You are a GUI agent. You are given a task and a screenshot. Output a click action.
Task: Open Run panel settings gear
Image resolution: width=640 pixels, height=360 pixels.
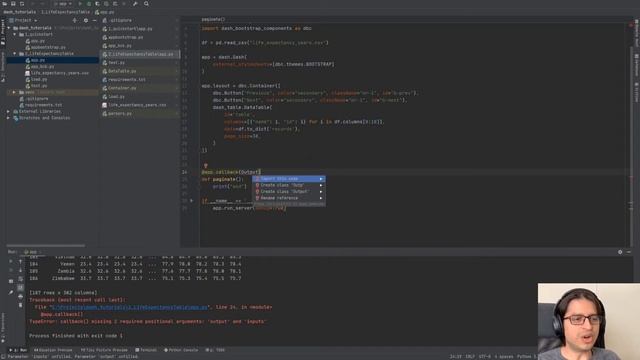coord(620,252)
